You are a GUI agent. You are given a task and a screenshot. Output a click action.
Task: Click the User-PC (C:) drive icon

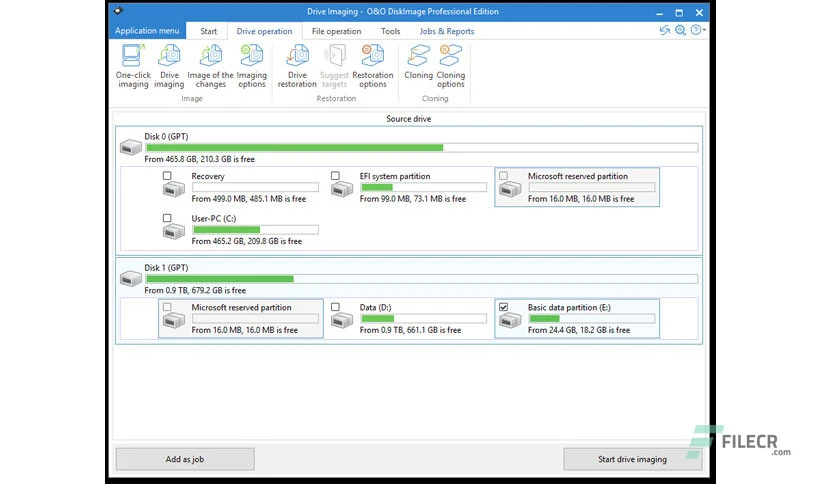(x=173, y=231)
